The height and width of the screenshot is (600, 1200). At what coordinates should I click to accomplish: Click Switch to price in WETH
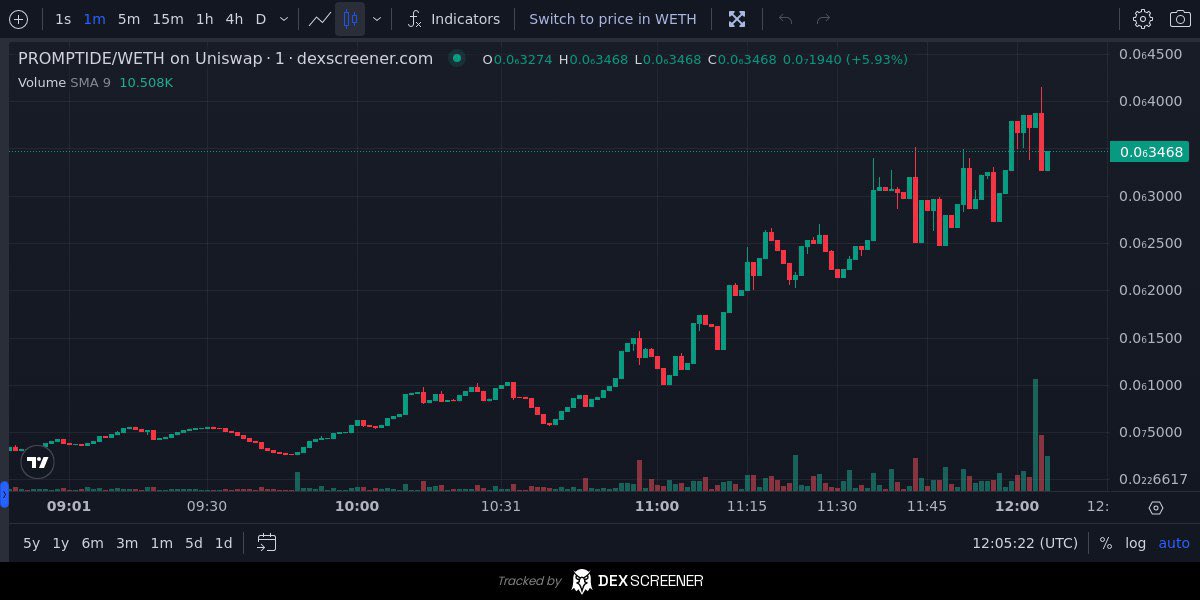tap(613, 19)
